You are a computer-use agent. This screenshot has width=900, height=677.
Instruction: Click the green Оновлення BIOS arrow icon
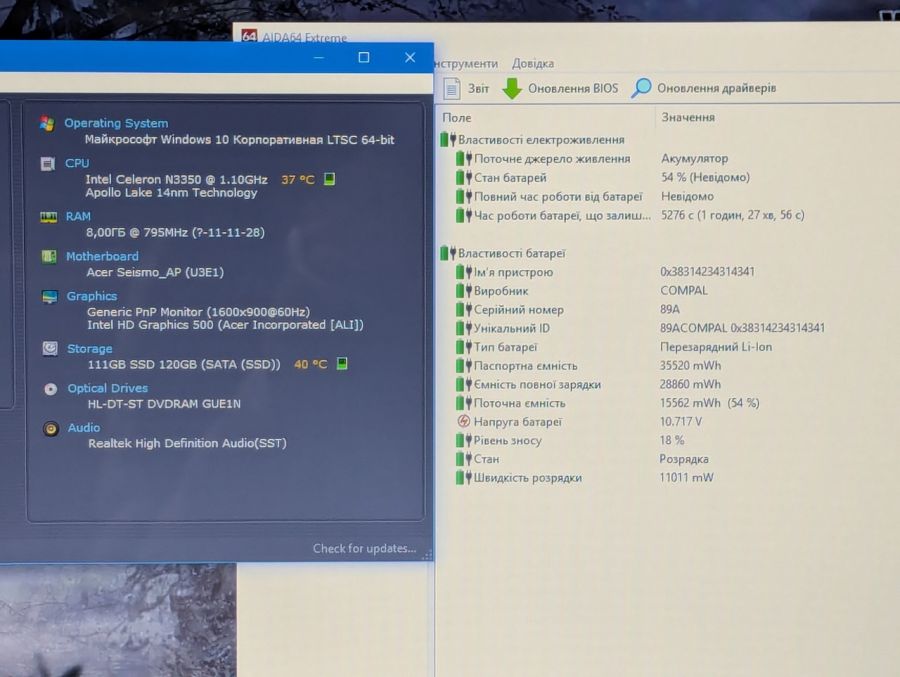click(512, 88)
